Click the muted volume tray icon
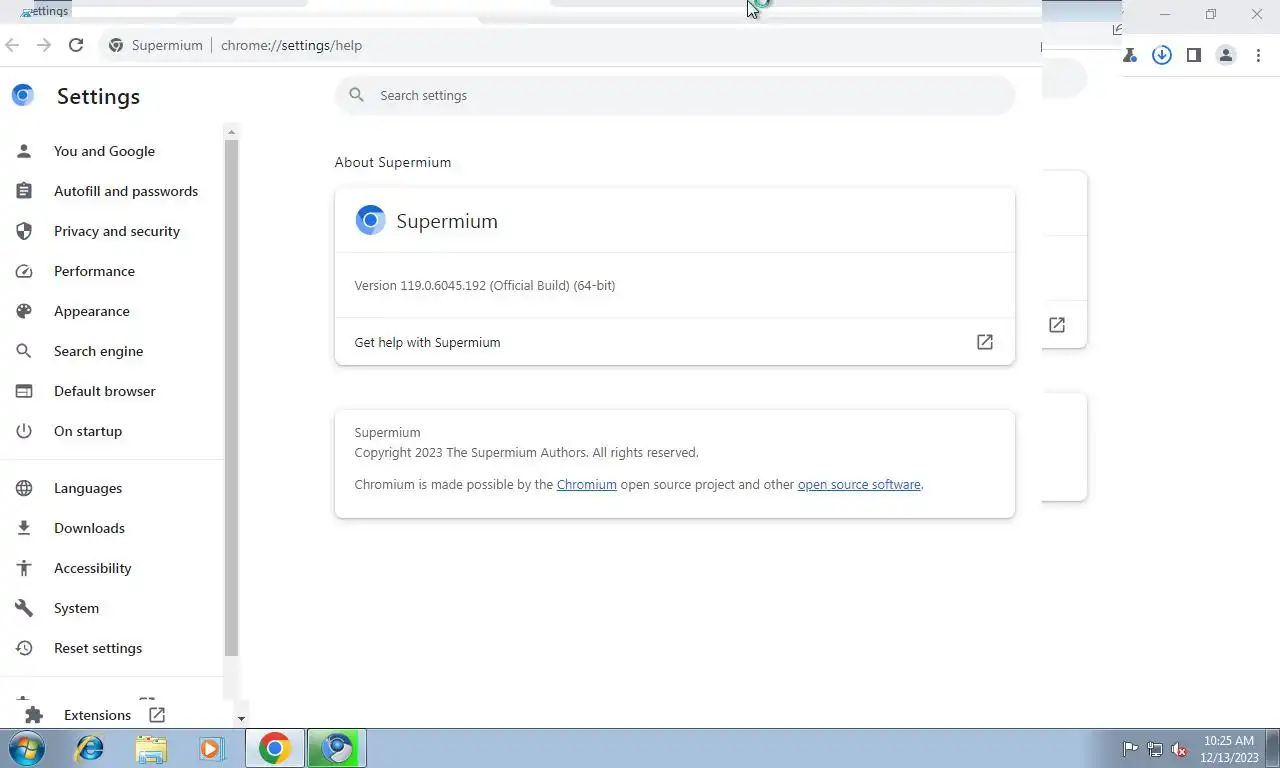The width and height of the screenshot is (1280, 768). (1179, 749)
